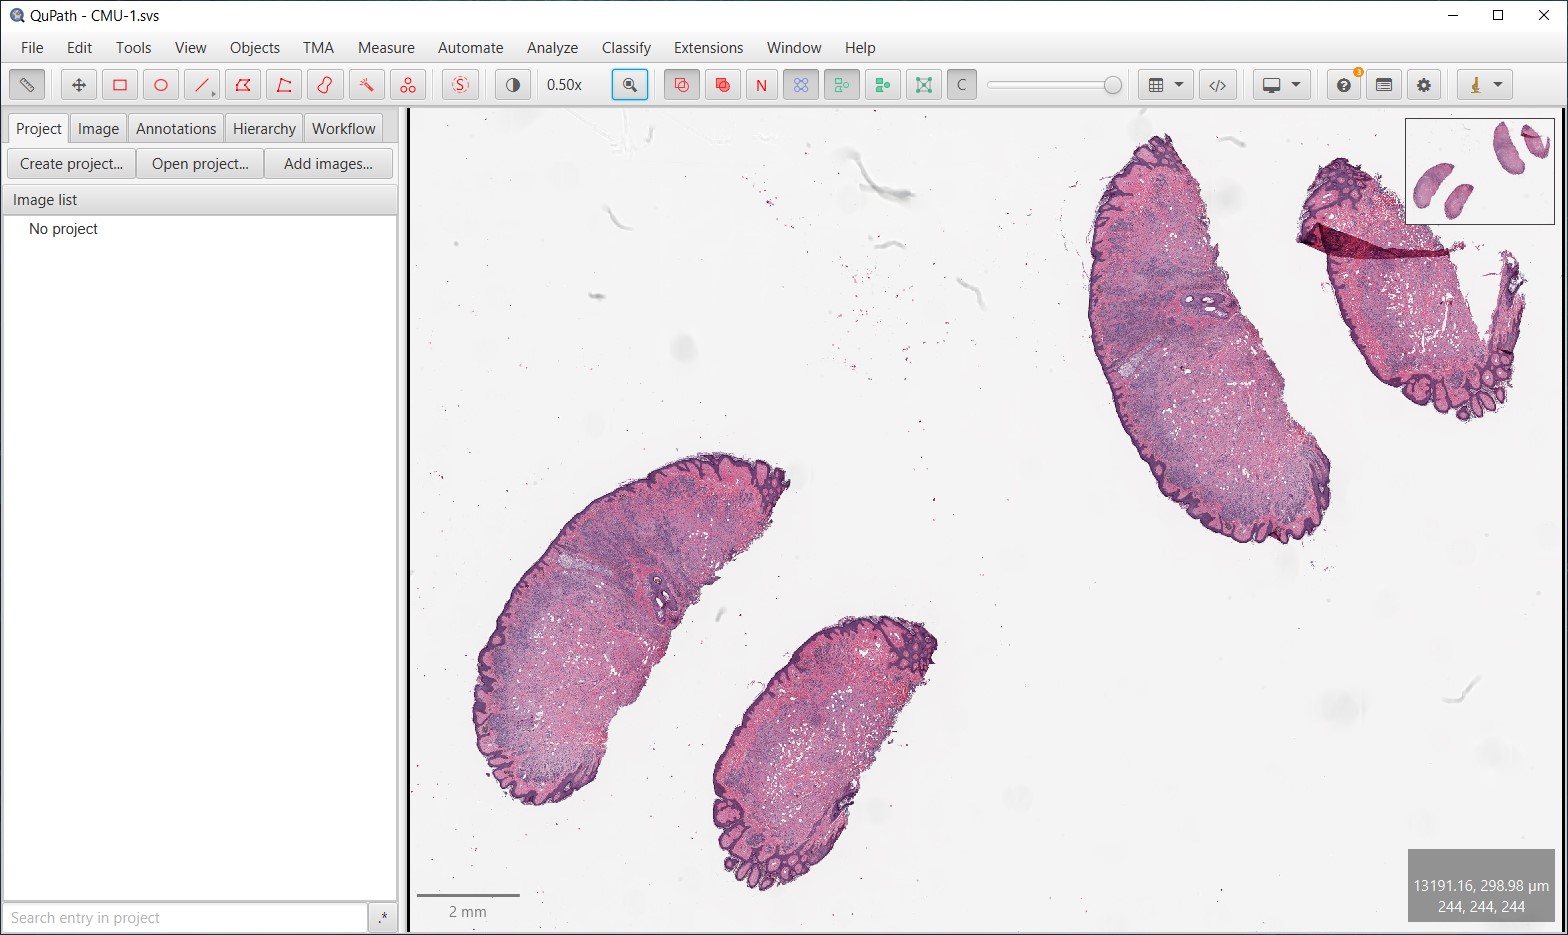Select the 'No project' entry
The image size is (1568, 935).
point(64,229)
